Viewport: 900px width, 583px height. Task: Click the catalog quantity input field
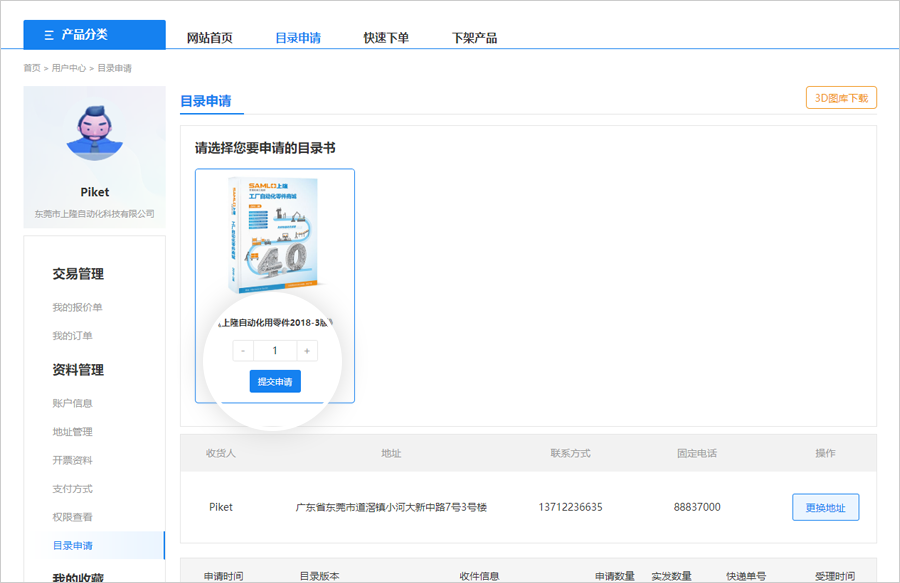click(x=275, y=351)
